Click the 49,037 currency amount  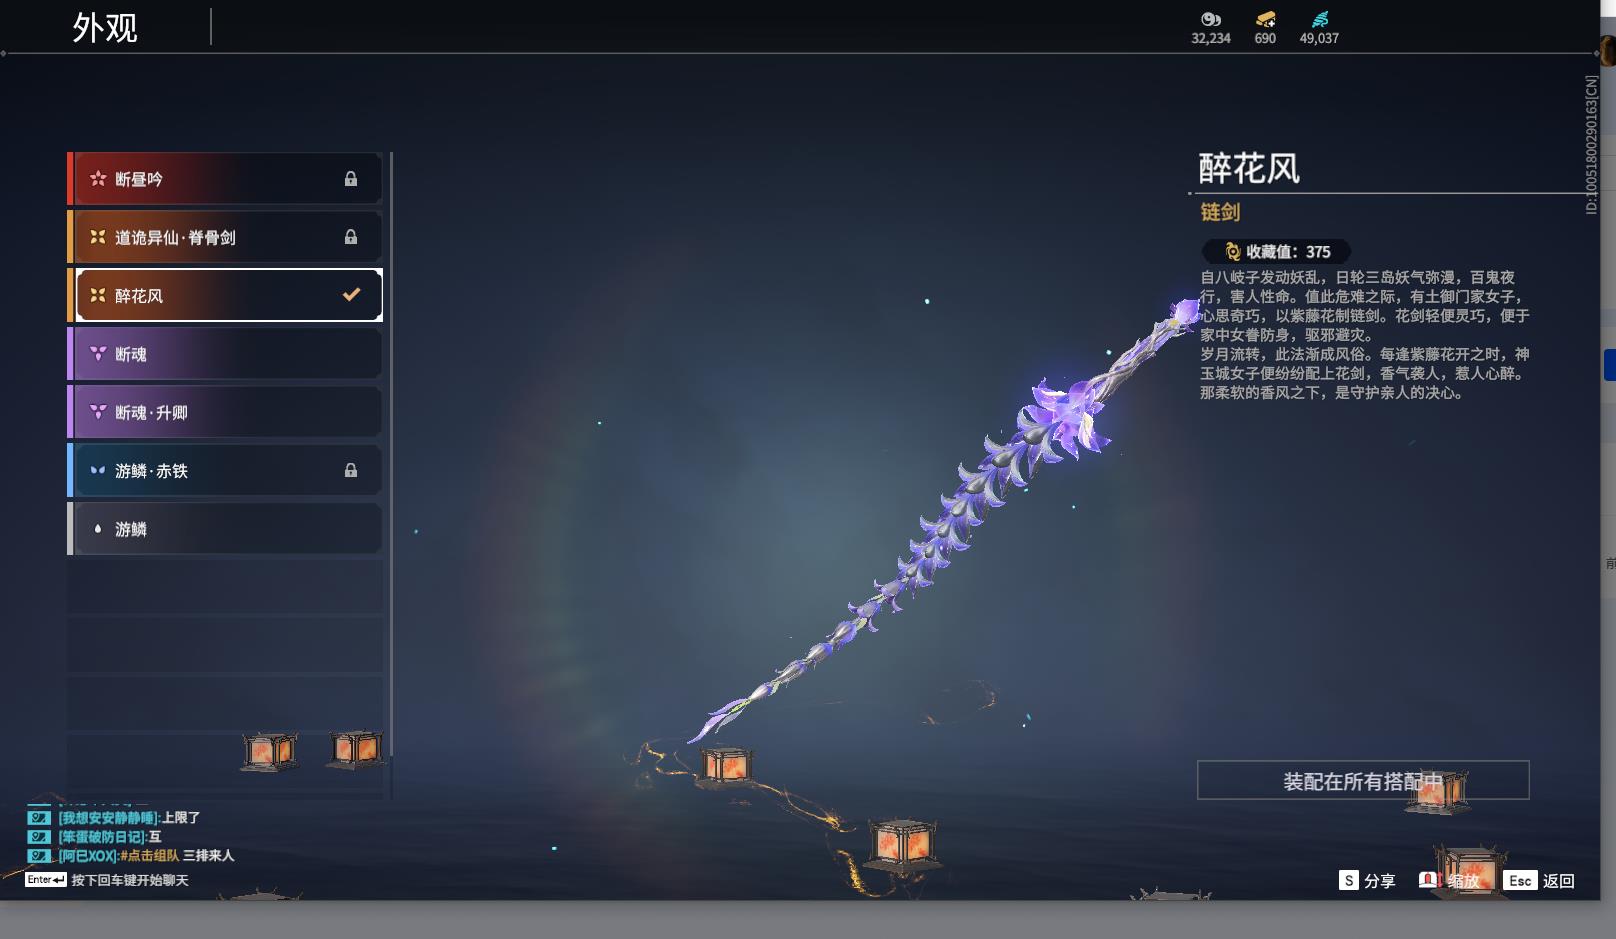pos(1319,38)
